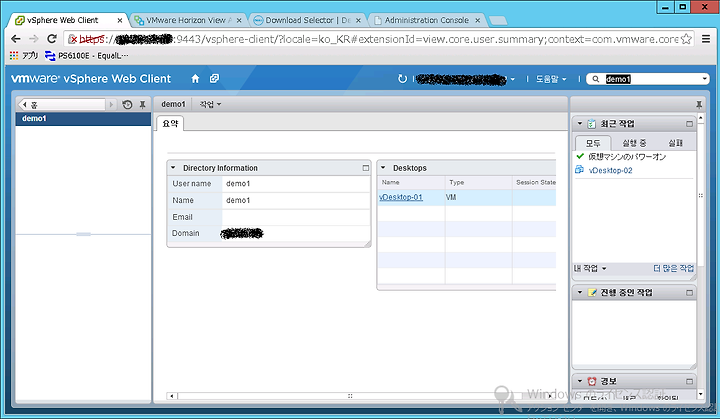This screenshot has height=419, width=720.
Task: Open vDesktop-02 in recent tasks
Action: click(610, 170)
